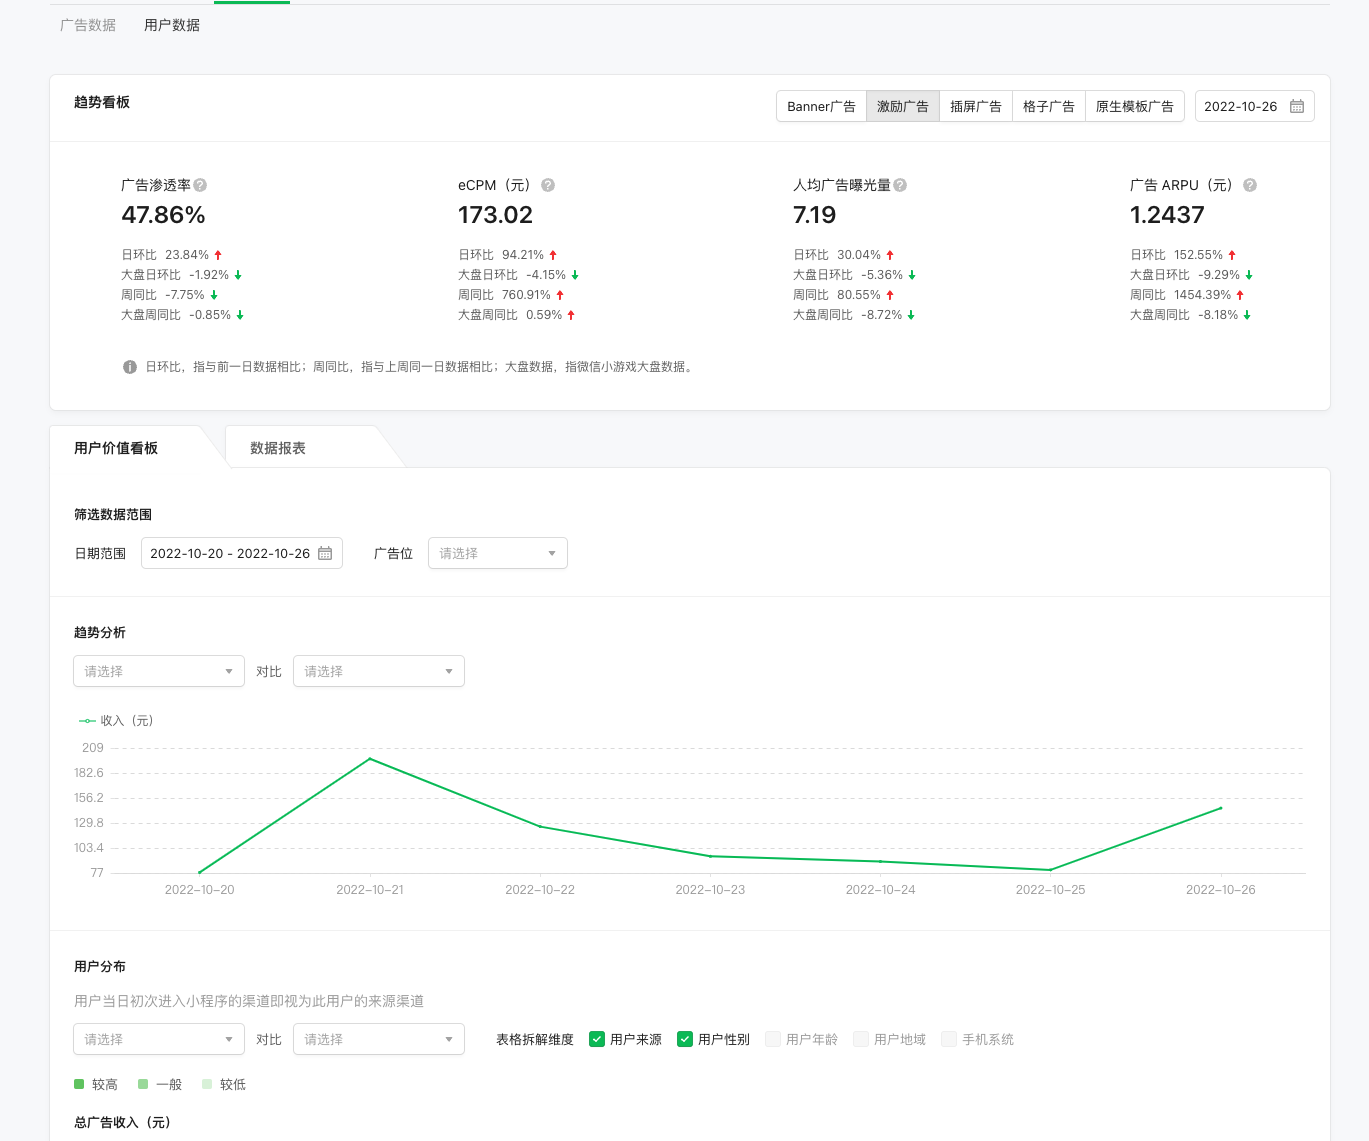Select Banner广告 button
This screenshot has height=1141, width=1369.
click(821, 106)
